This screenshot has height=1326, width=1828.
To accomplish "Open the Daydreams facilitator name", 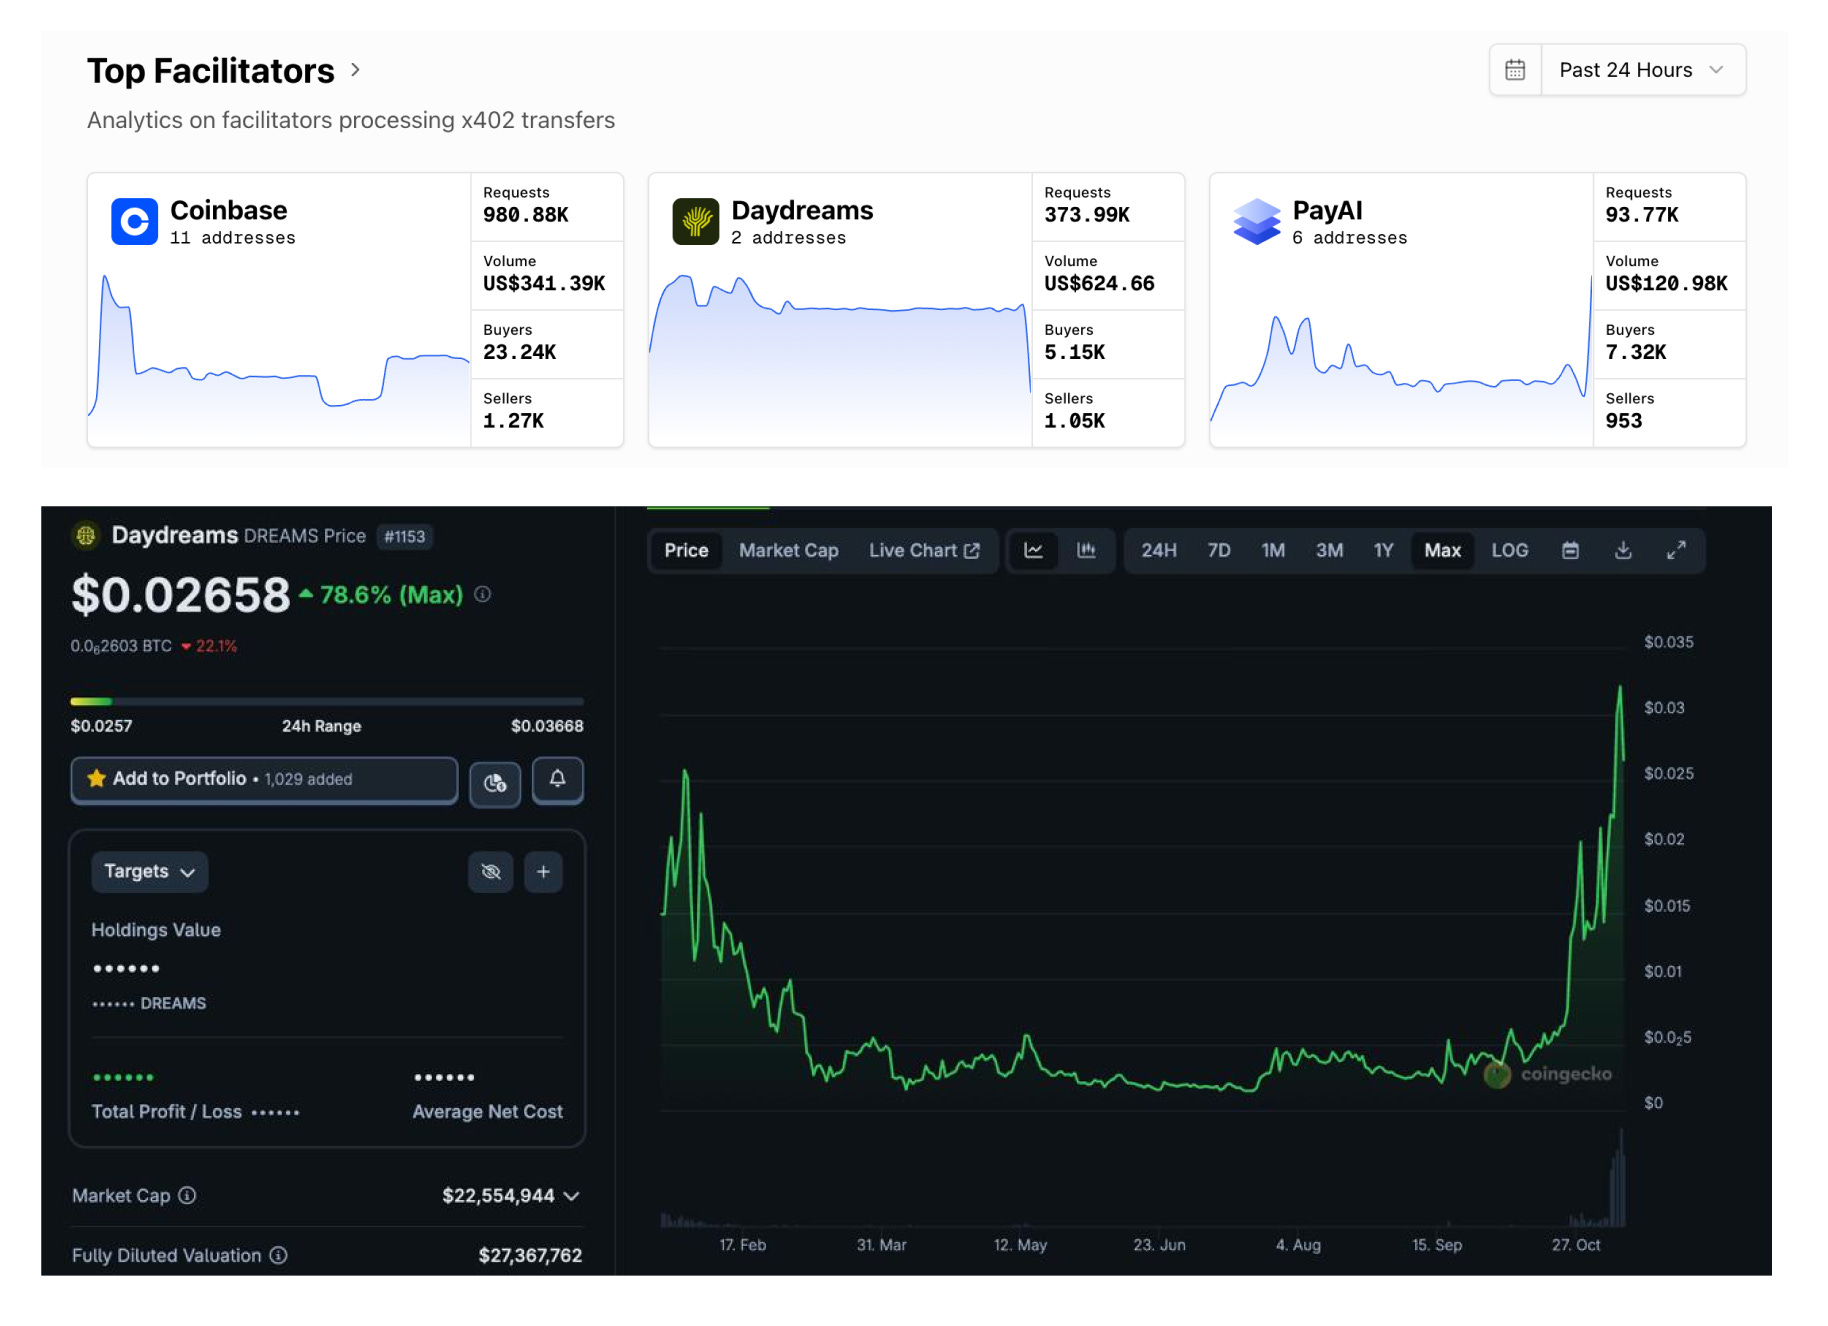I will pos(802,210).
